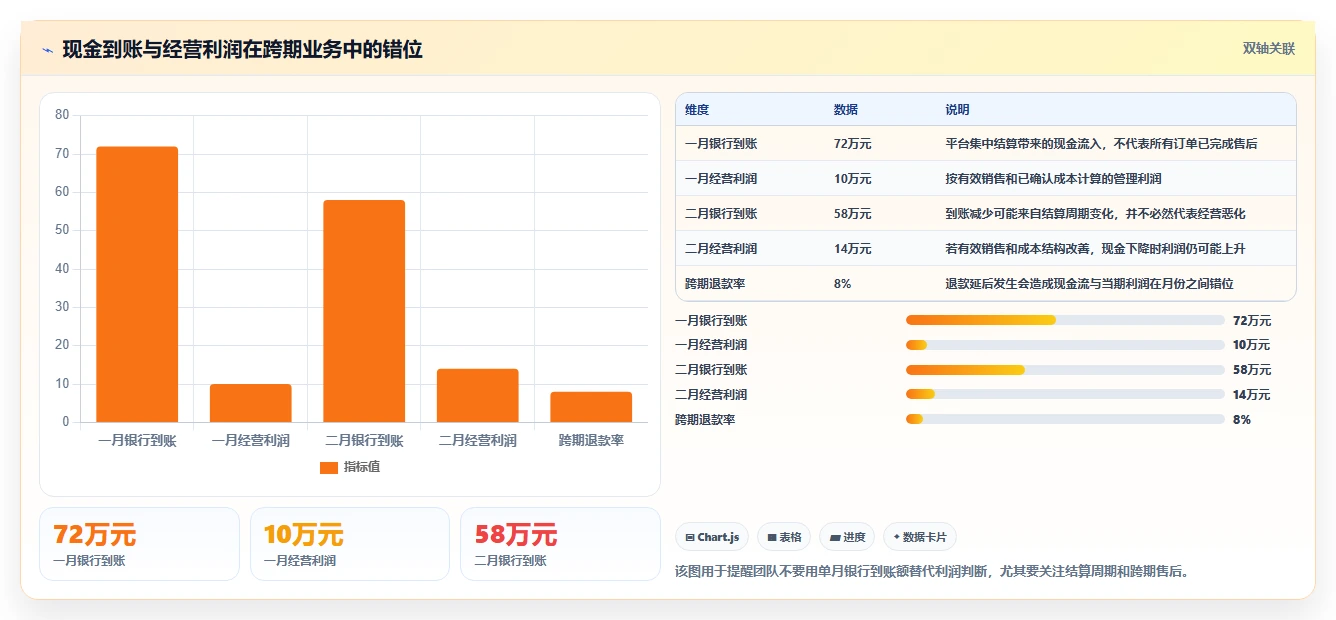The width and height of the screenshot is (1336, 620).
Task: Open the 72万元 一月银行到账 data card
Action: click(139, 544)
